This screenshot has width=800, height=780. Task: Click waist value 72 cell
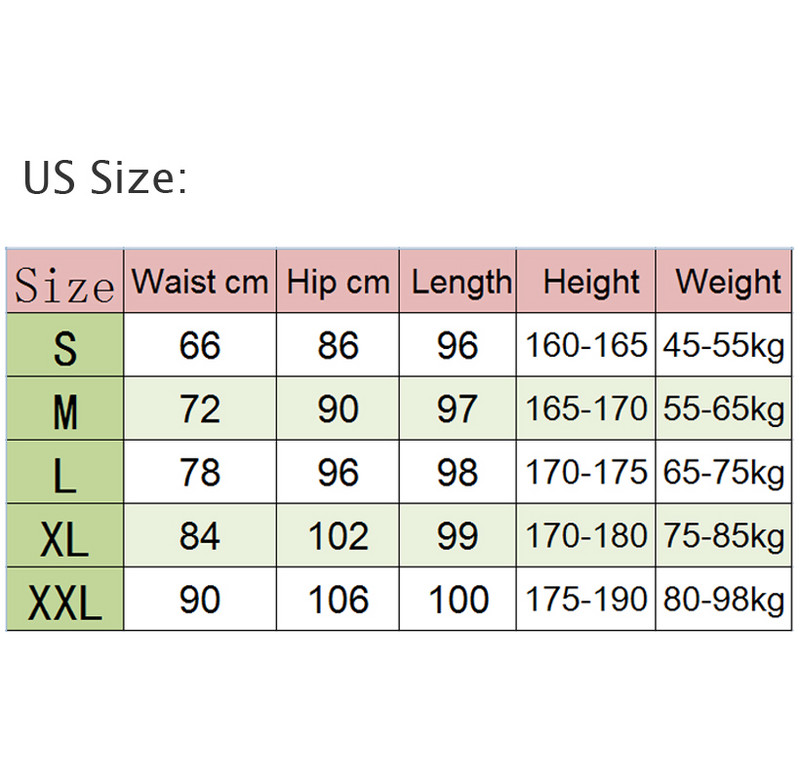200,409
